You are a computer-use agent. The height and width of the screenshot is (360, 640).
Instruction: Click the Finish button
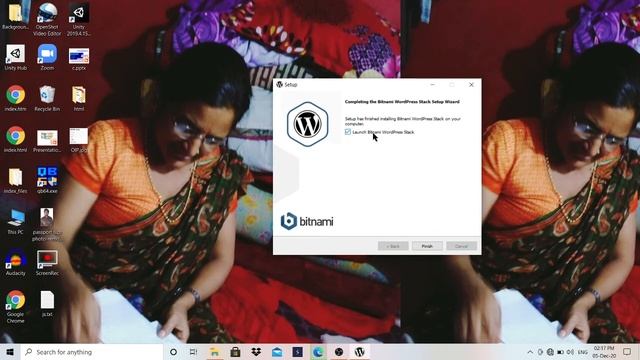tap(427, 246)
